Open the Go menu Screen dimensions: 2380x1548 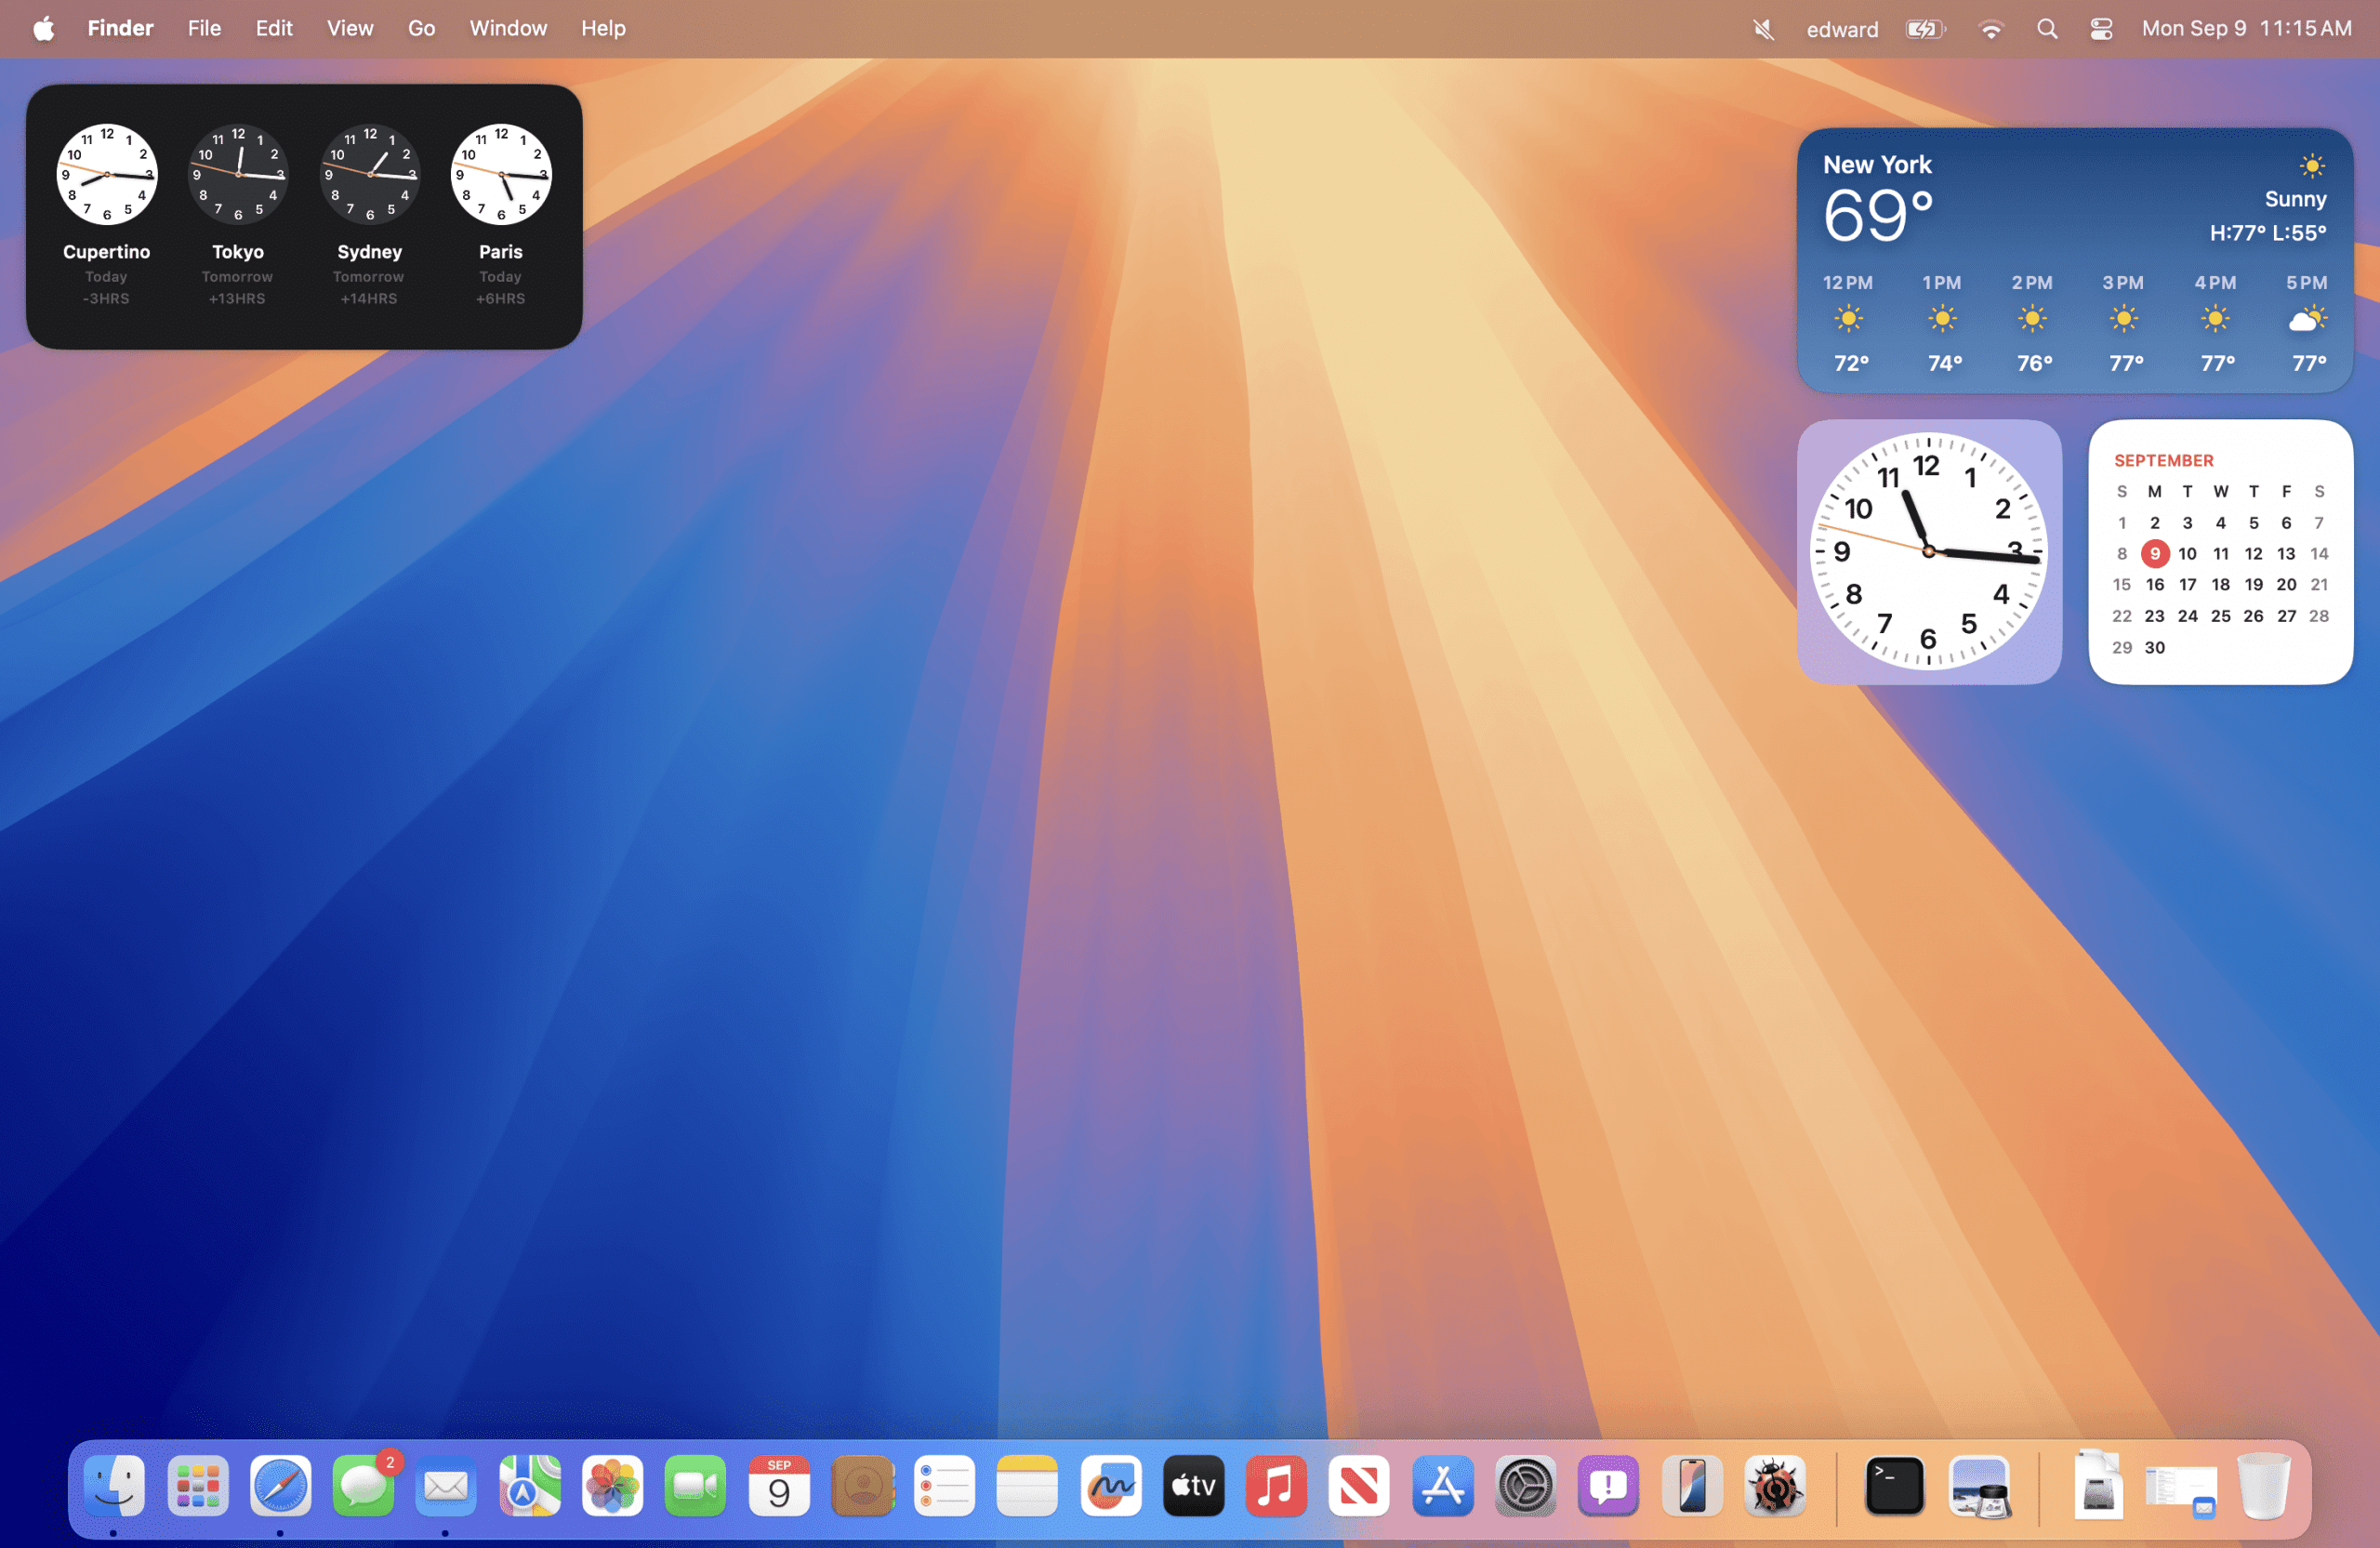pos(421,28)
